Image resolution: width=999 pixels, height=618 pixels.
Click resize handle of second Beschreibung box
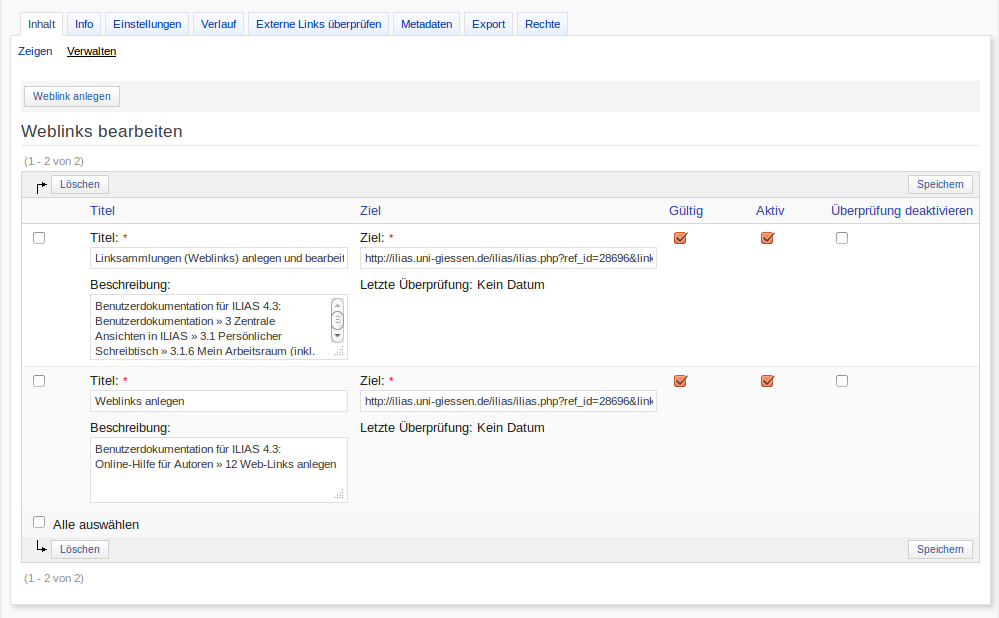click(x=340, y=494)
